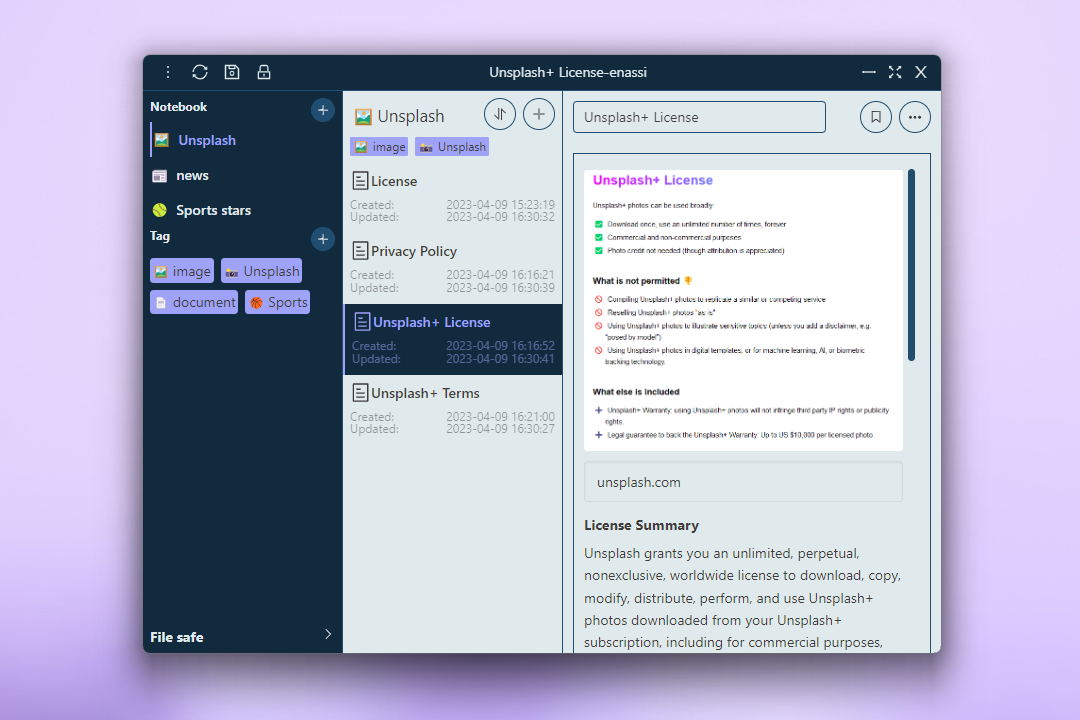
Task: Maximize the enassi window
Action: coord(895,72)
